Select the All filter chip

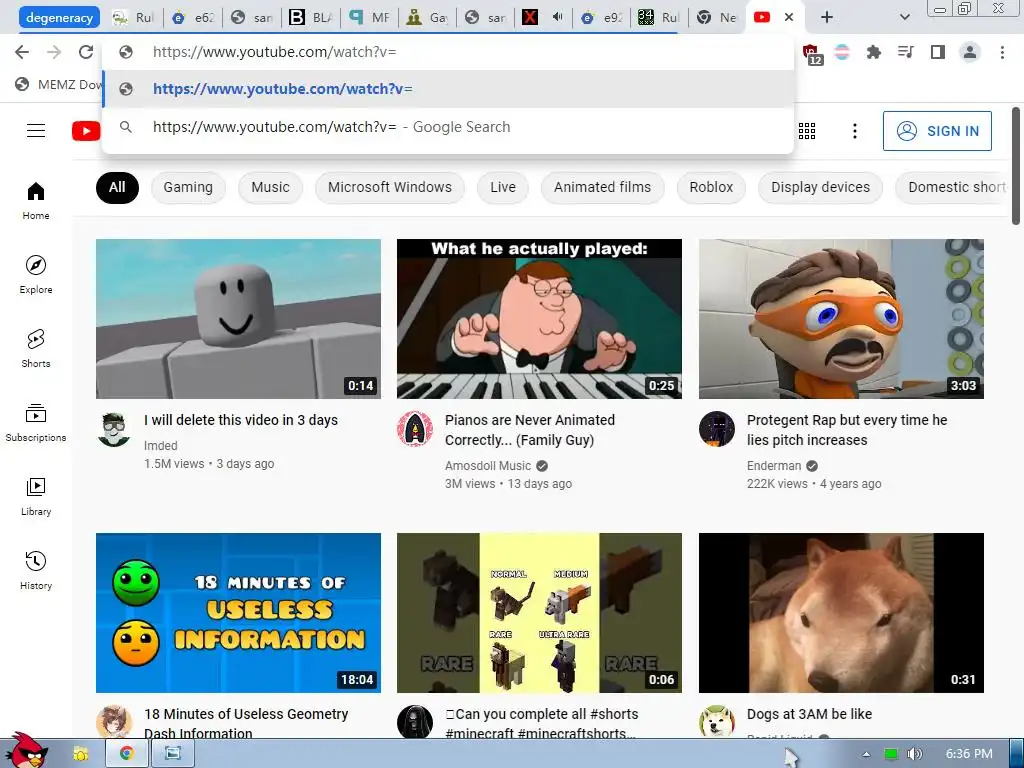[117, 187]
